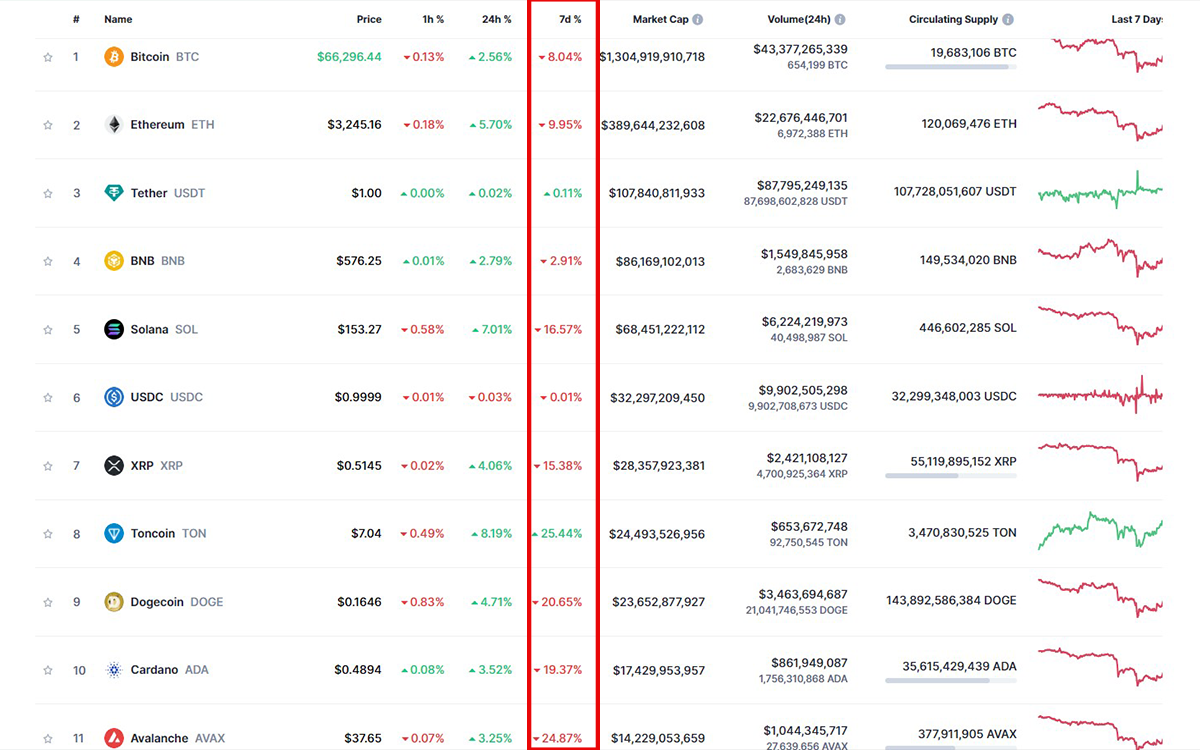Screen dimensions: 1200x750
Task: Sort table by rank number column
Action: point(76,20)
